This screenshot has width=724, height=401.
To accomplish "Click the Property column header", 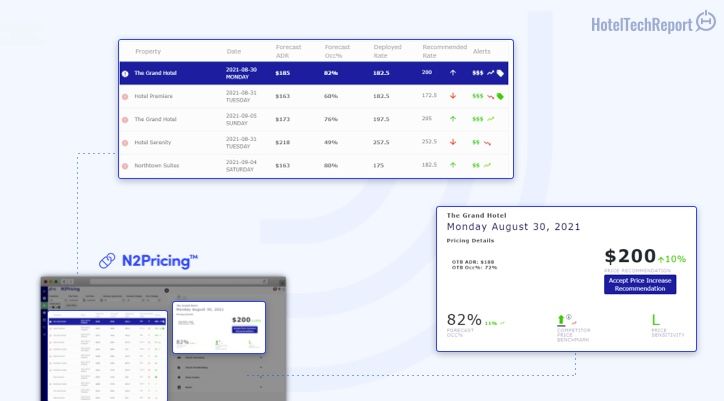I will pyautogui.click(x=148, y=51).
